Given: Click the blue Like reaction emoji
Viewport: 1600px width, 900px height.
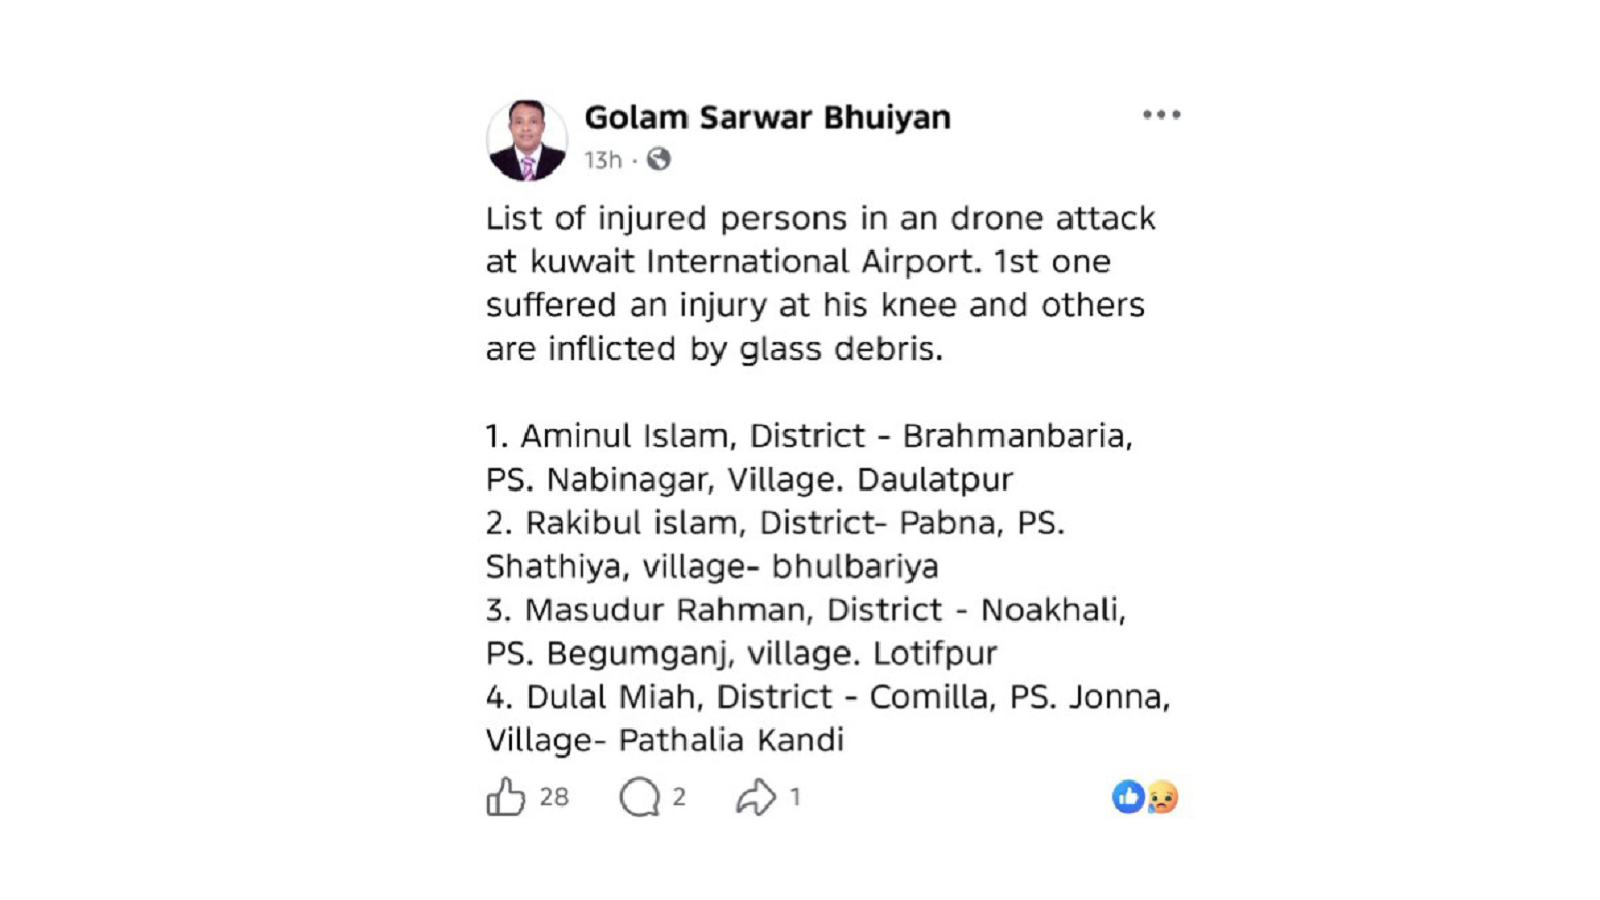Looking at the screenshot, I should click(x=1128, y=797).
